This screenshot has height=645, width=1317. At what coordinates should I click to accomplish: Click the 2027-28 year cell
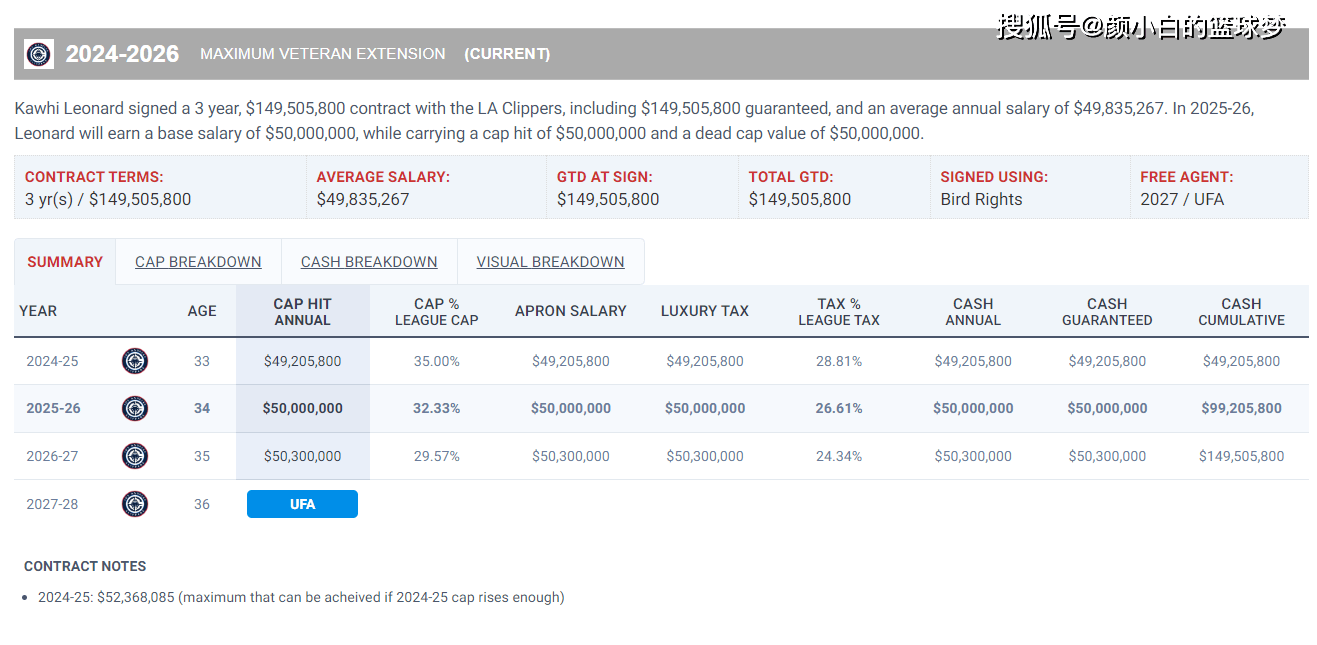pos(52,504)
